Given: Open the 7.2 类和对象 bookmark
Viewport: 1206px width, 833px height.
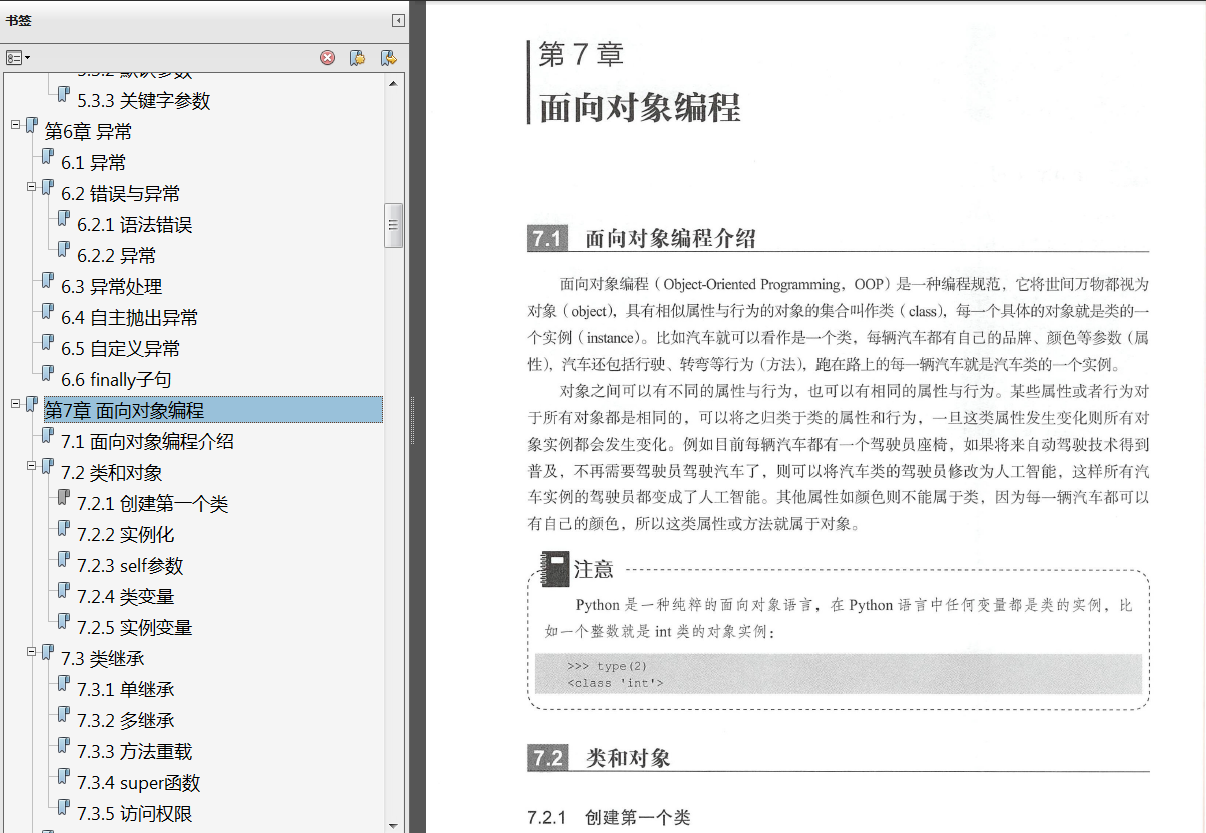Looking at the screenshot, I should click(x=111, y=473).
